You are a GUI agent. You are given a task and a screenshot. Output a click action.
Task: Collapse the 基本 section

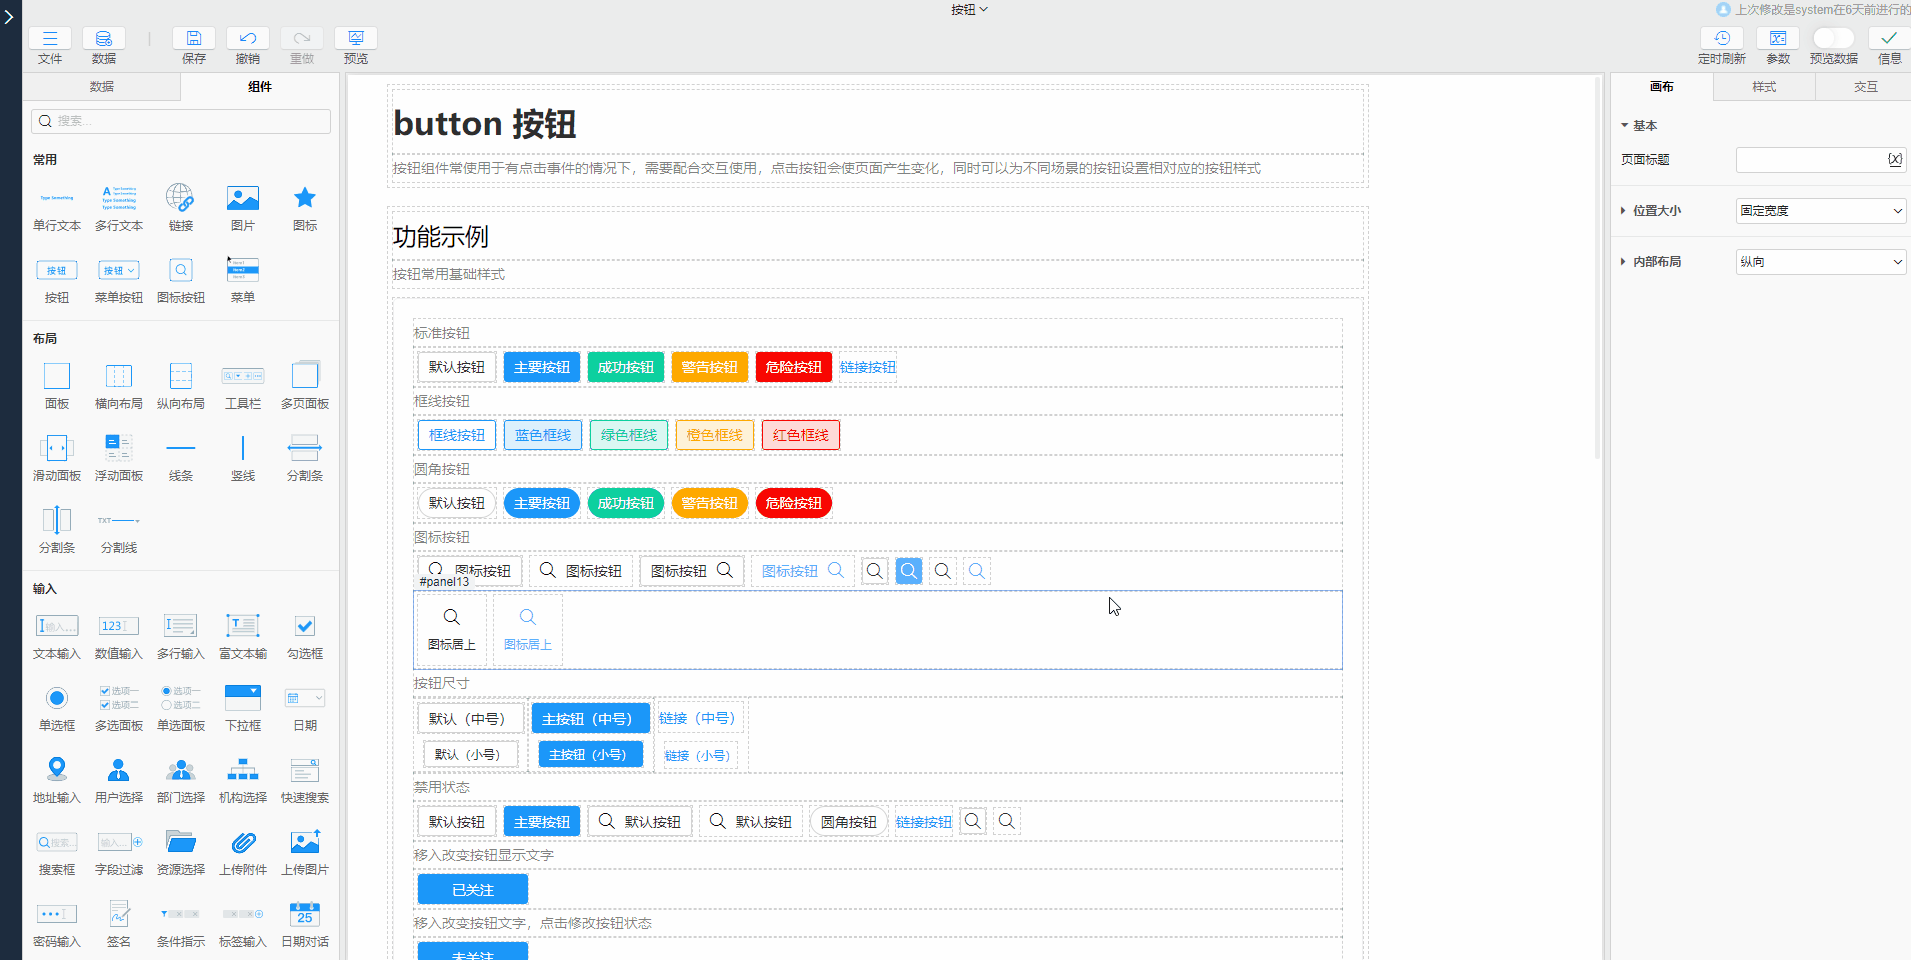click(x=1625, y=126)
